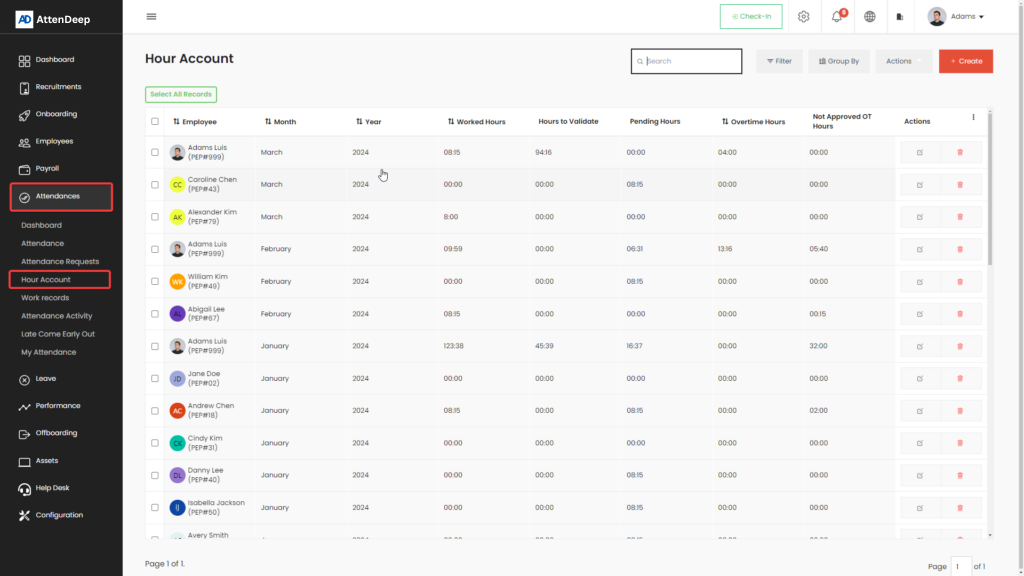This screenshot has width=1024, height=576.
Task: Tick the checkbox for William Kim
Action: coord(155,282)
